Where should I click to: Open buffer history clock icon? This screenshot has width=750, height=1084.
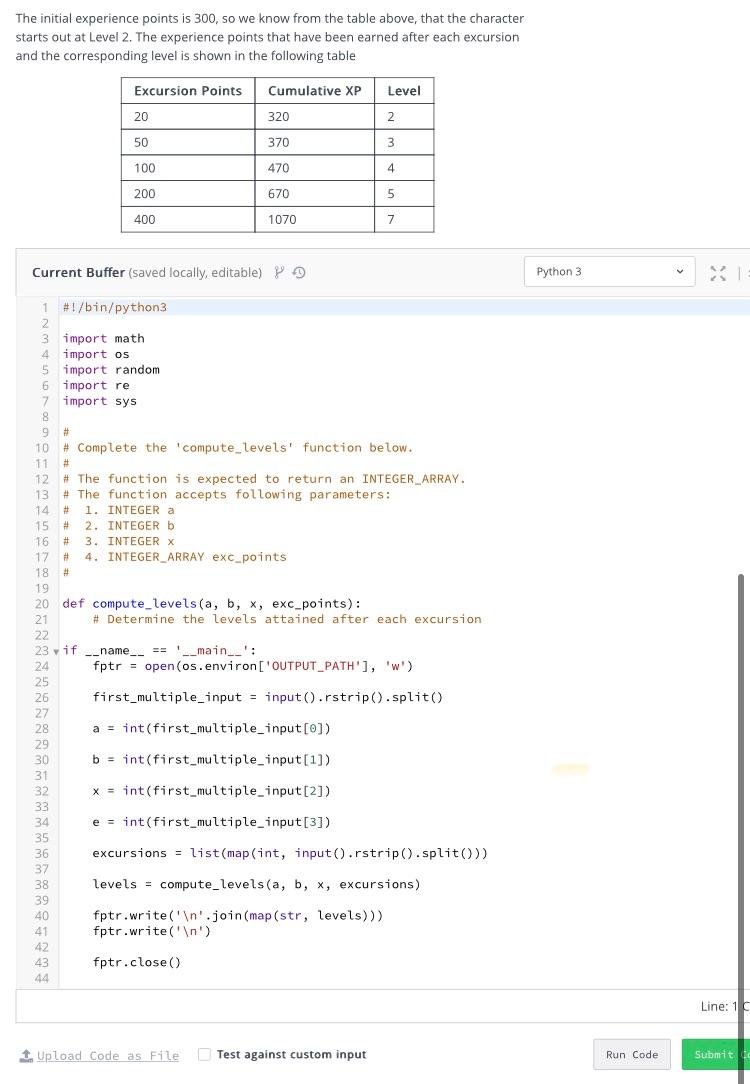pyautogui.click(x=299, y=272)
